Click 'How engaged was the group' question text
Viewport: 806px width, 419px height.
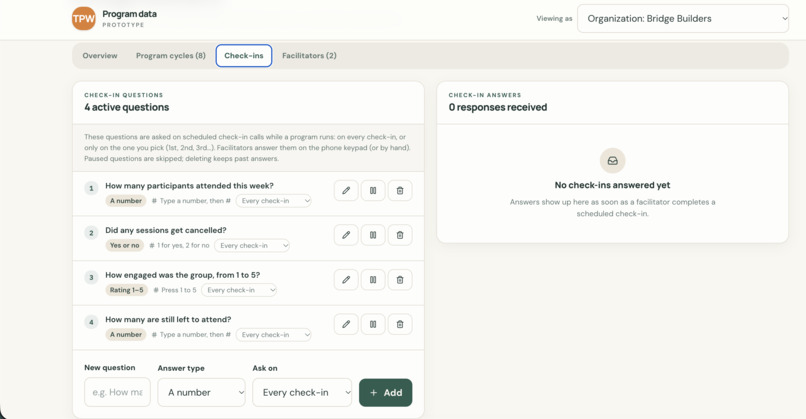182,275
